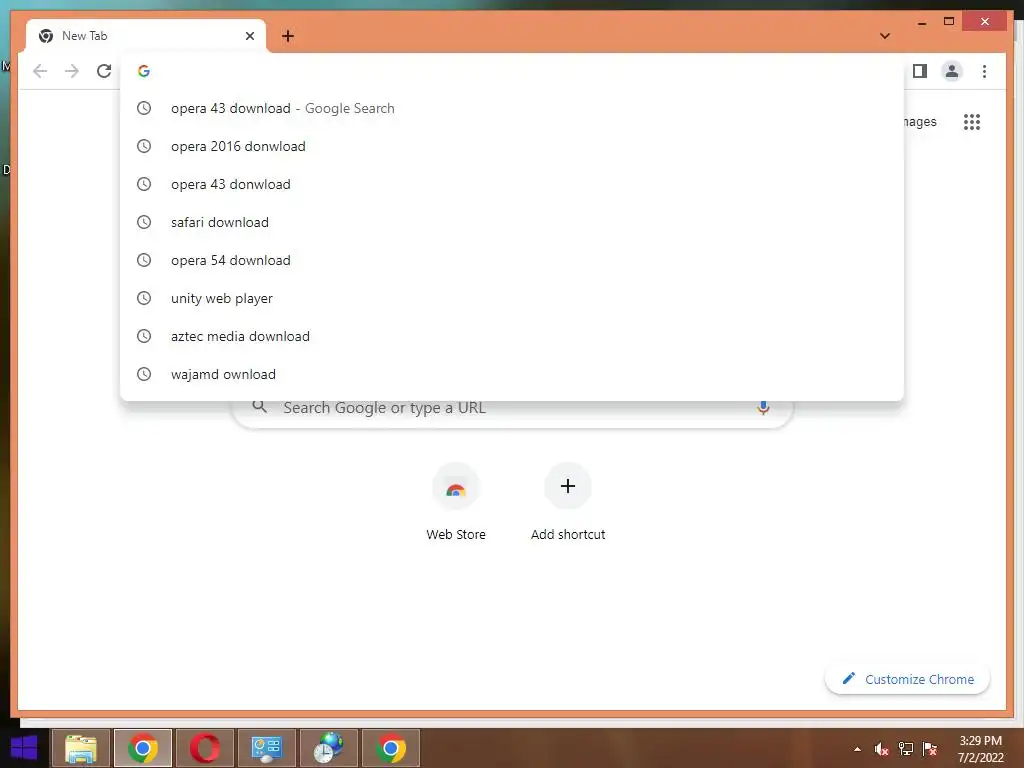Choose suggestion "unity web player"
The height and width of the screenshot is (768, 1024).
click(512, 298)
